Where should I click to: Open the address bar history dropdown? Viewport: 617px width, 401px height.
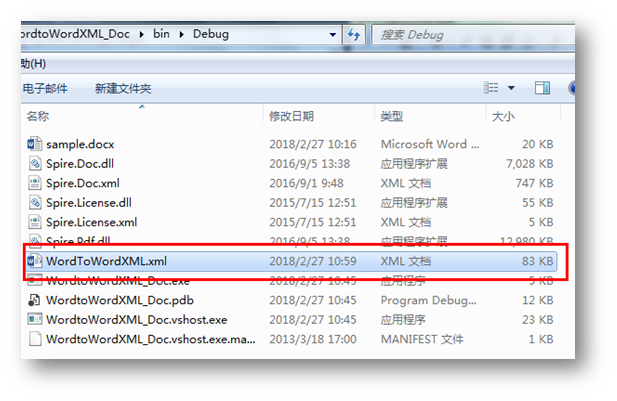333,35
